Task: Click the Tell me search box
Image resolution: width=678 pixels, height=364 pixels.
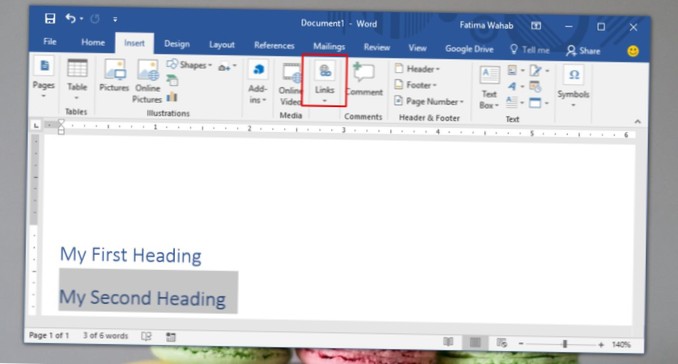Action: pyautogui.click(x=530, y=50)
